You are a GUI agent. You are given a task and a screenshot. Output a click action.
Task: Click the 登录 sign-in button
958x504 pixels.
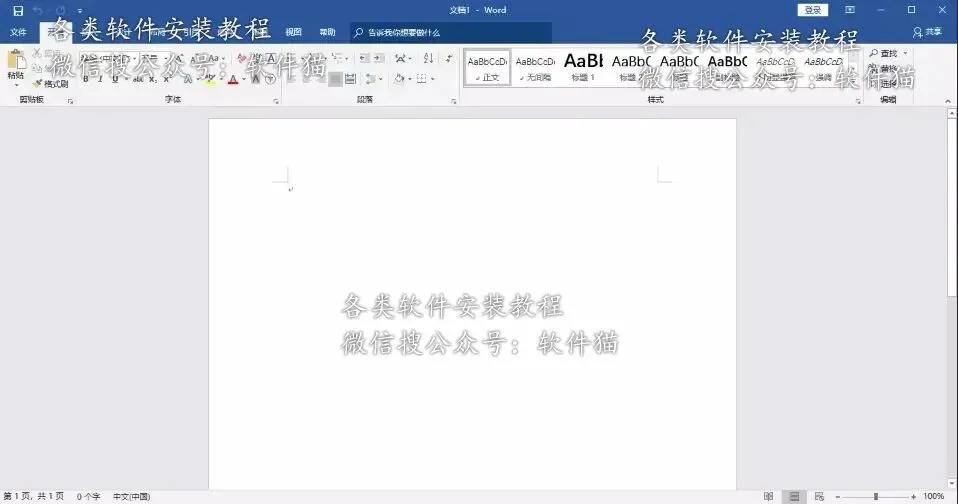click(x=813, y=10)
